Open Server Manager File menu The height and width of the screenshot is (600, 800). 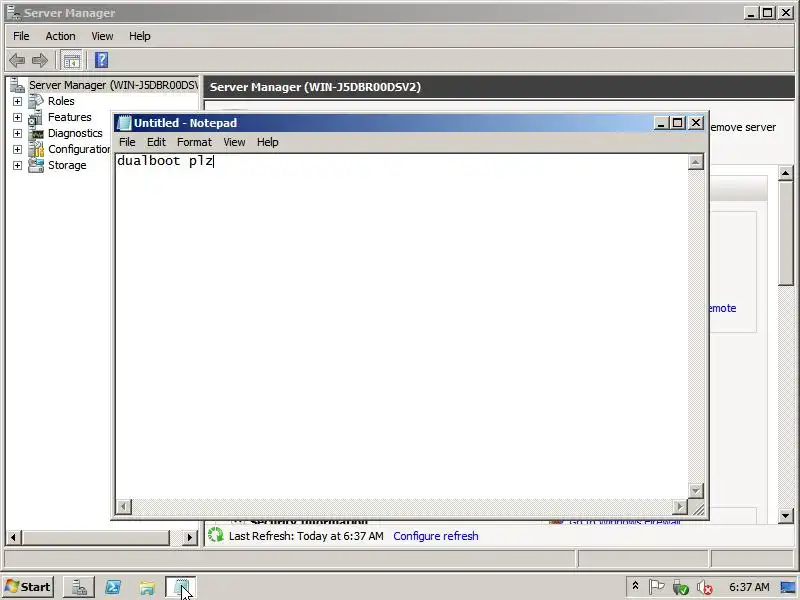[x=21, y=36]
